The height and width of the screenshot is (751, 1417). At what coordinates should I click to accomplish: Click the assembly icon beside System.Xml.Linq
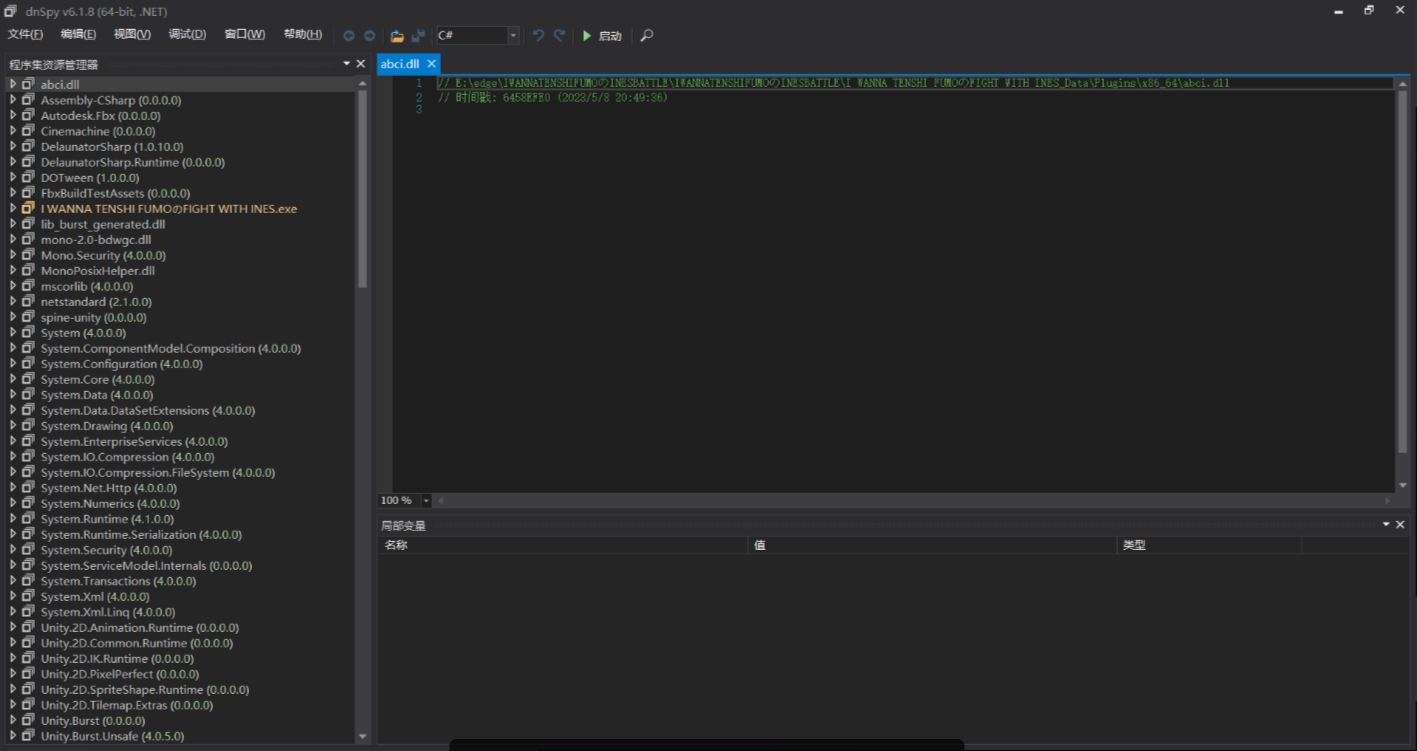[28, 612]
